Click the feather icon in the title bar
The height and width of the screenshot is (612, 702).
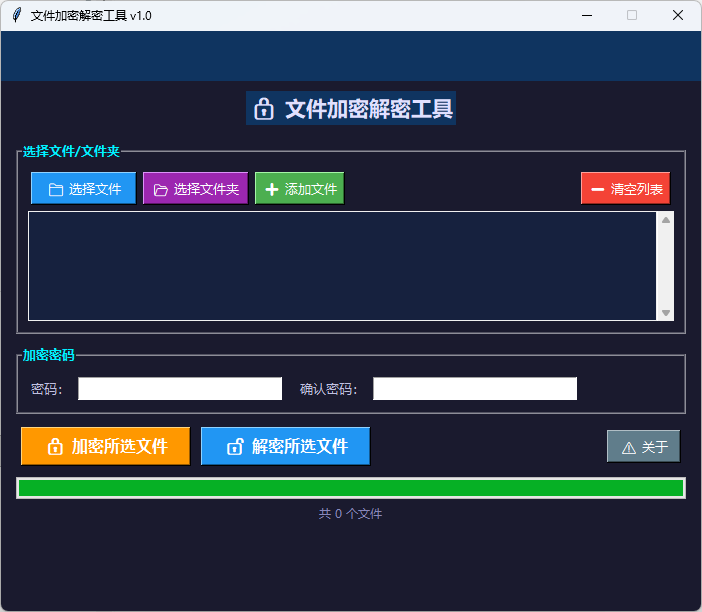pyautogui.click(x=17, y=15)
